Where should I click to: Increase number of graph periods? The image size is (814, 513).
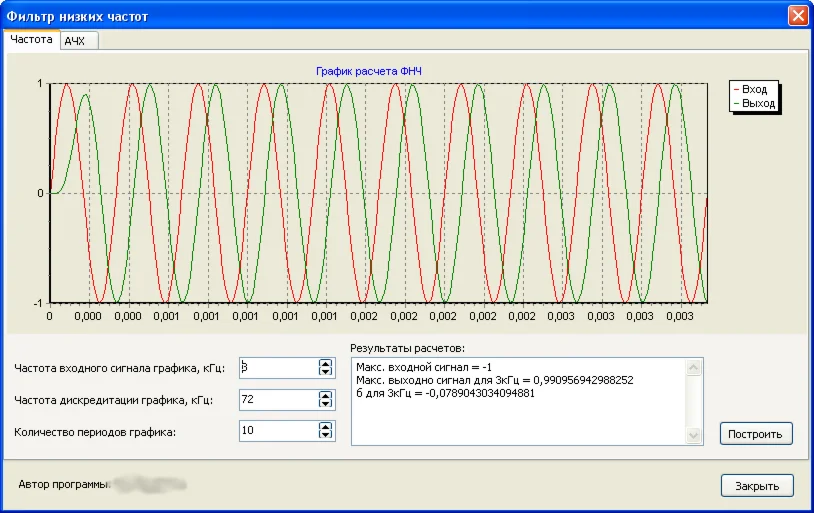coord(324,426)
